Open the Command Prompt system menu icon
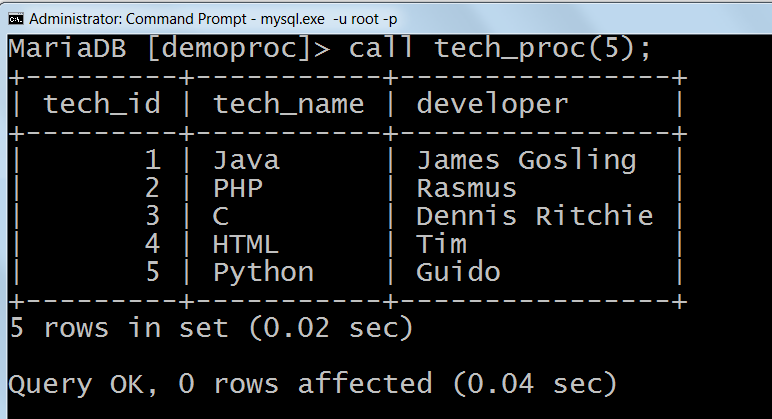The height and width of the screenshot is (419, 772). pos(16,17)
